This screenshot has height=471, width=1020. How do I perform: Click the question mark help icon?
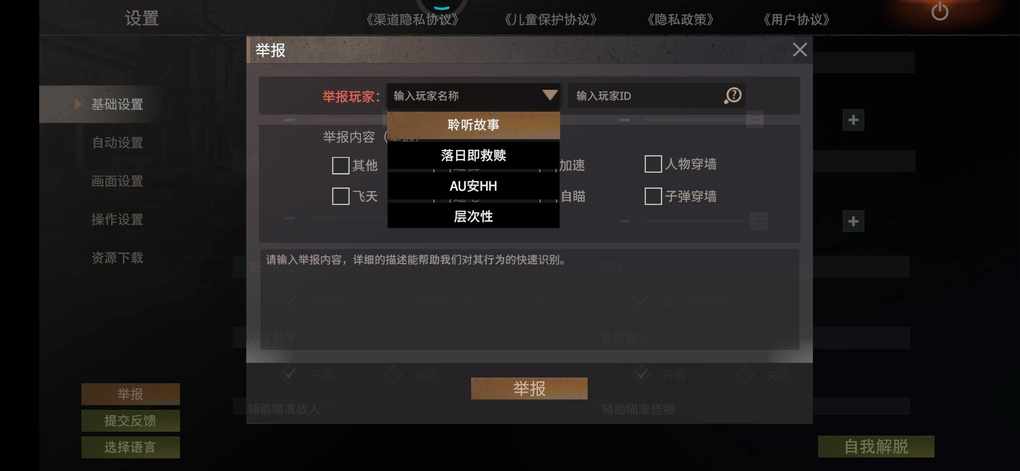pos(733,96)
